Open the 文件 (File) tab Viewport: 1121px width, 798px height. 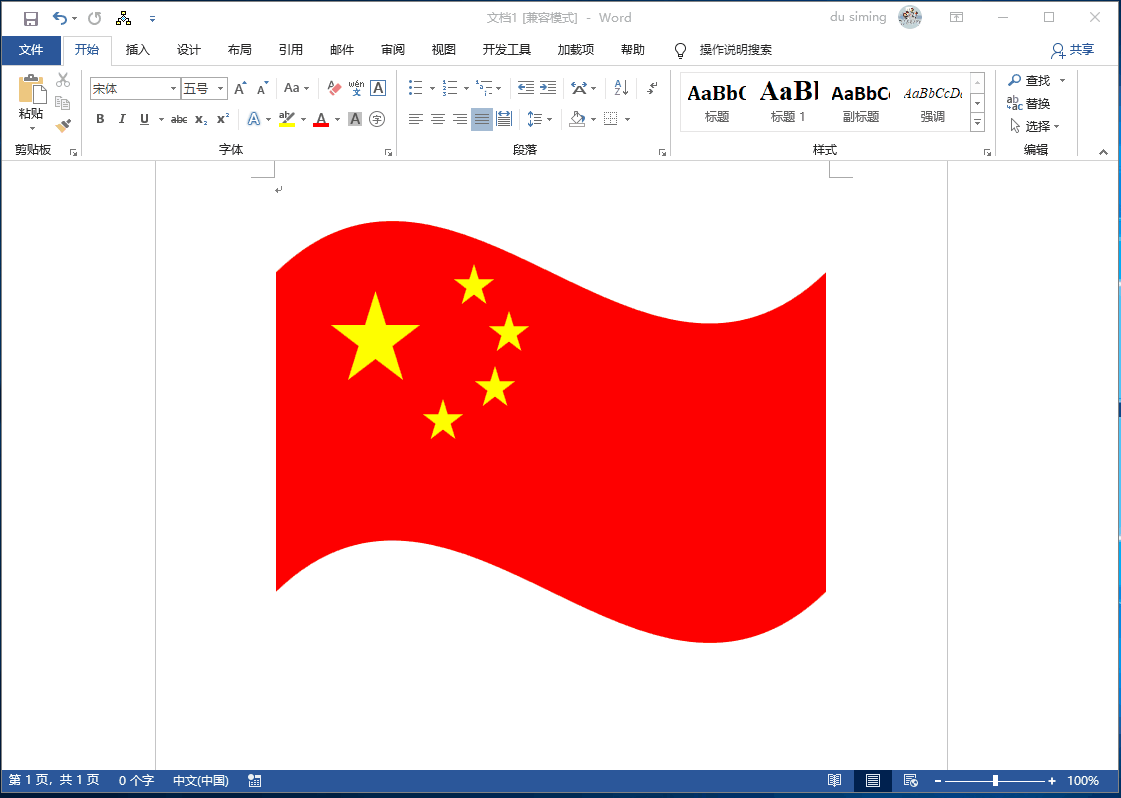pyautogui.click(x=31, y=50)
